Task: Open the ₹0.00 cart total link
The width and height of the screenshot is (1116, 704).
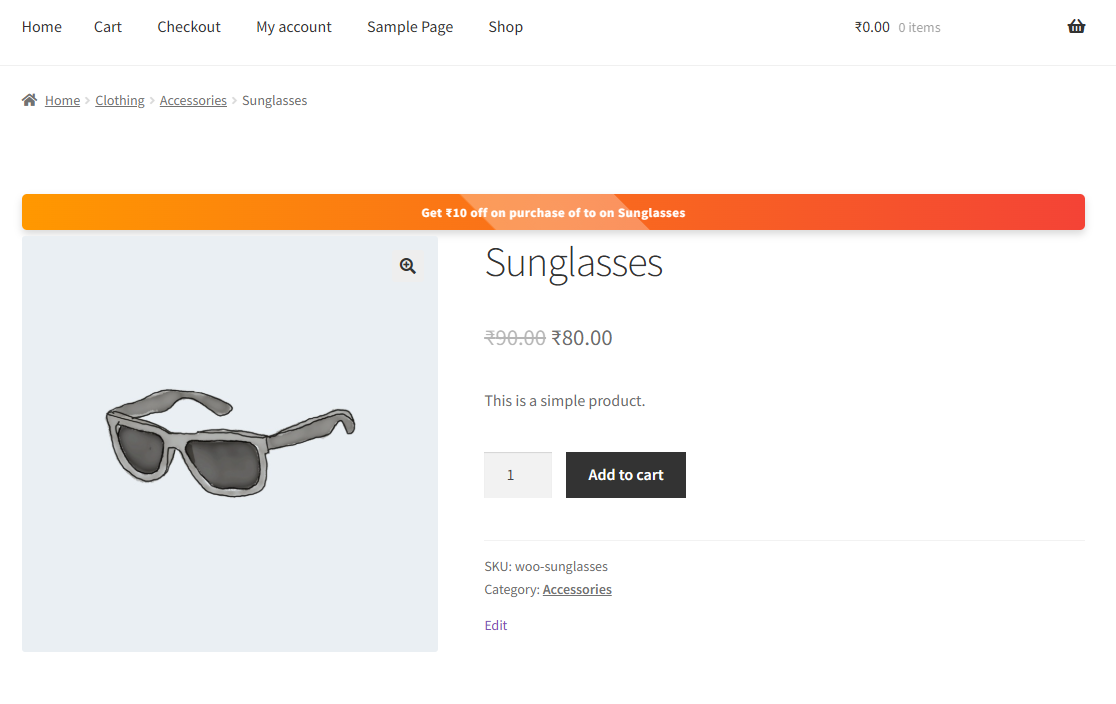Action: (872, 27)
